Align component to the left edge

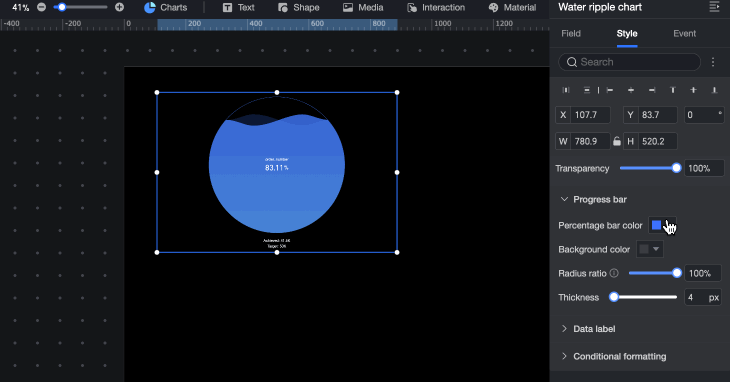point(610,90)
